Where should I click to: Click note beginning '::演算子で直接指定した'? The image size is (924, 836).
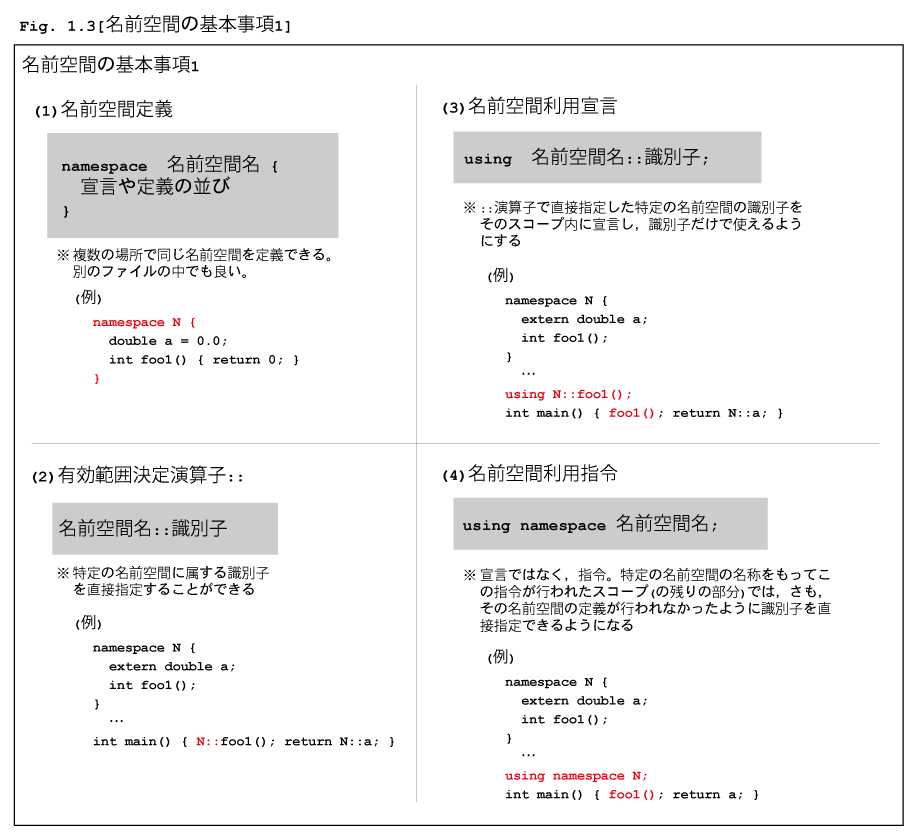tap(641, 207)
